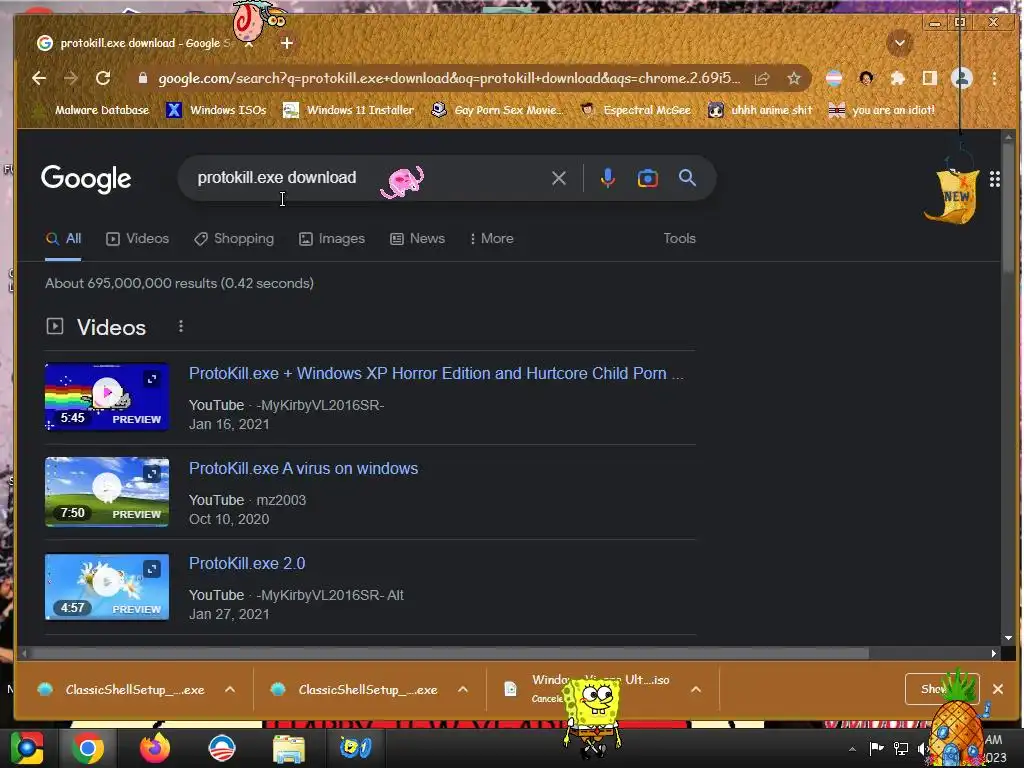Search by image with the camera icon

pyautogui.click(x=647, y=178)
